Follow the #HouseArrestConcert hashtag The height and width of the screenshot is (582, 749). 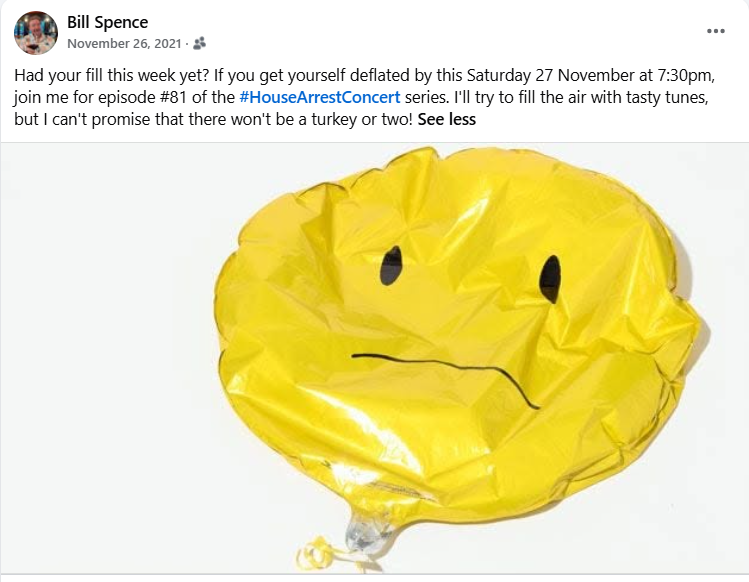[320, 97]
